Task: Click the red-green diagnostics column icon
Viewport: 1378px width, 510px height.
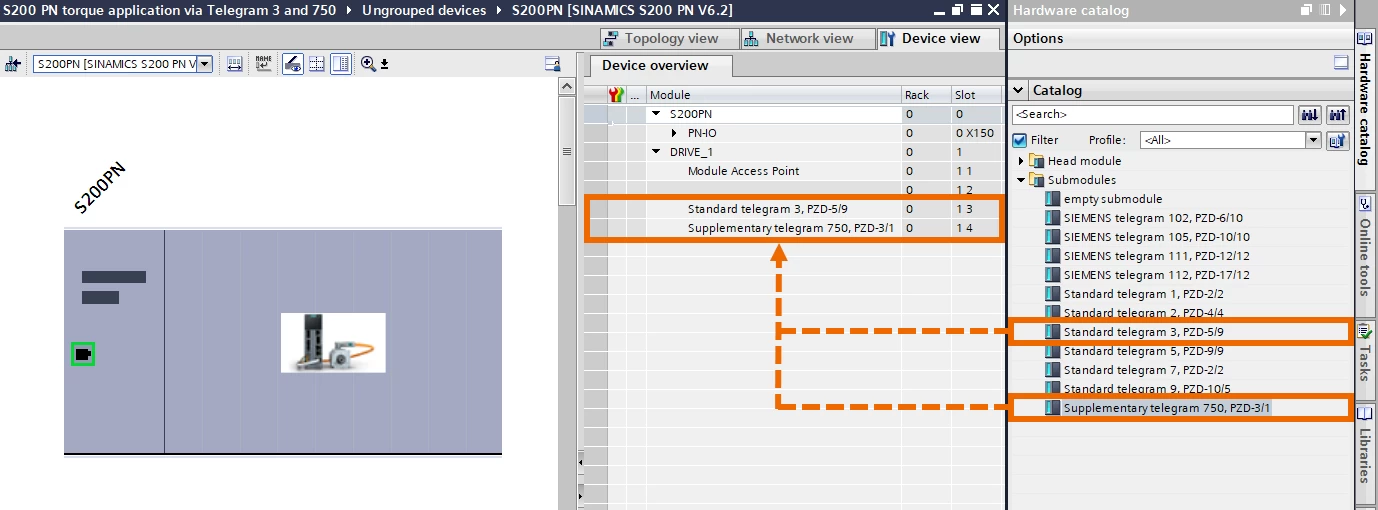Action: 616,95
